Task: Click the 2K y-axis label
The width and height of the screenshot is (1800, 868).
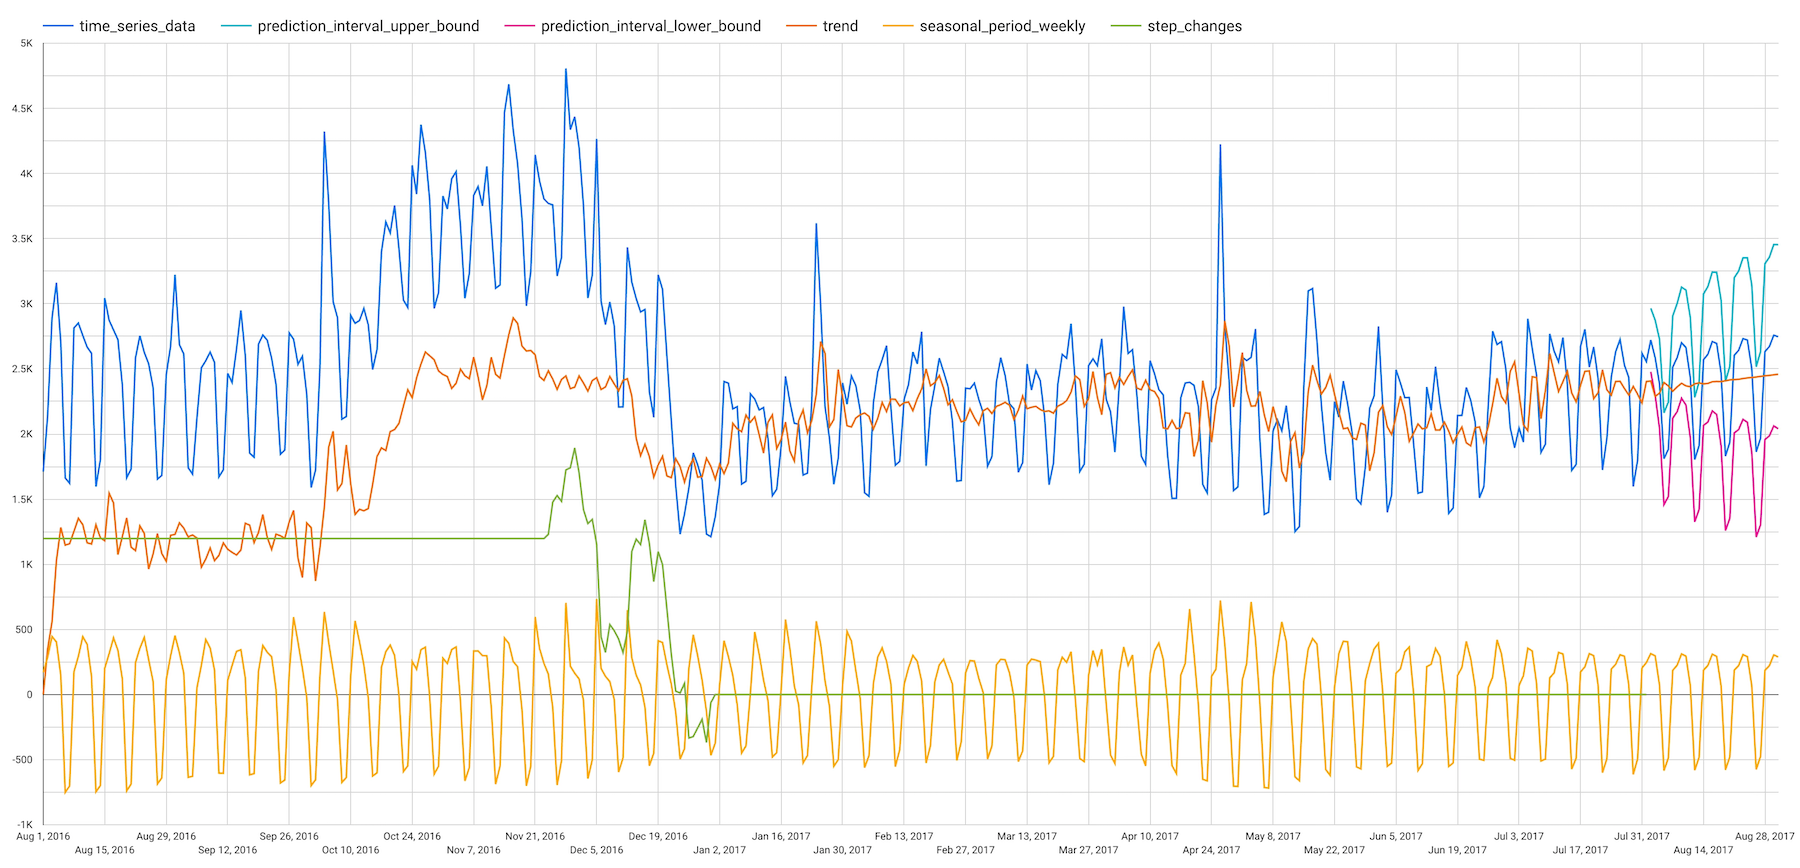Action: click(26, 434)
